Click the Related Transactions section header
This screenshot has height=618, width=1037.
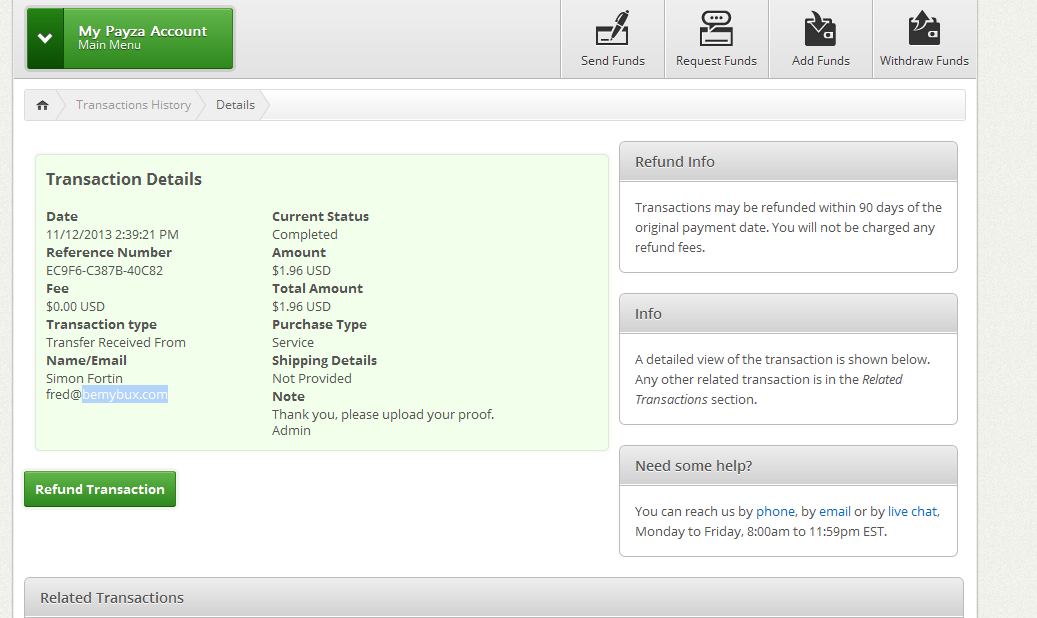493,597
